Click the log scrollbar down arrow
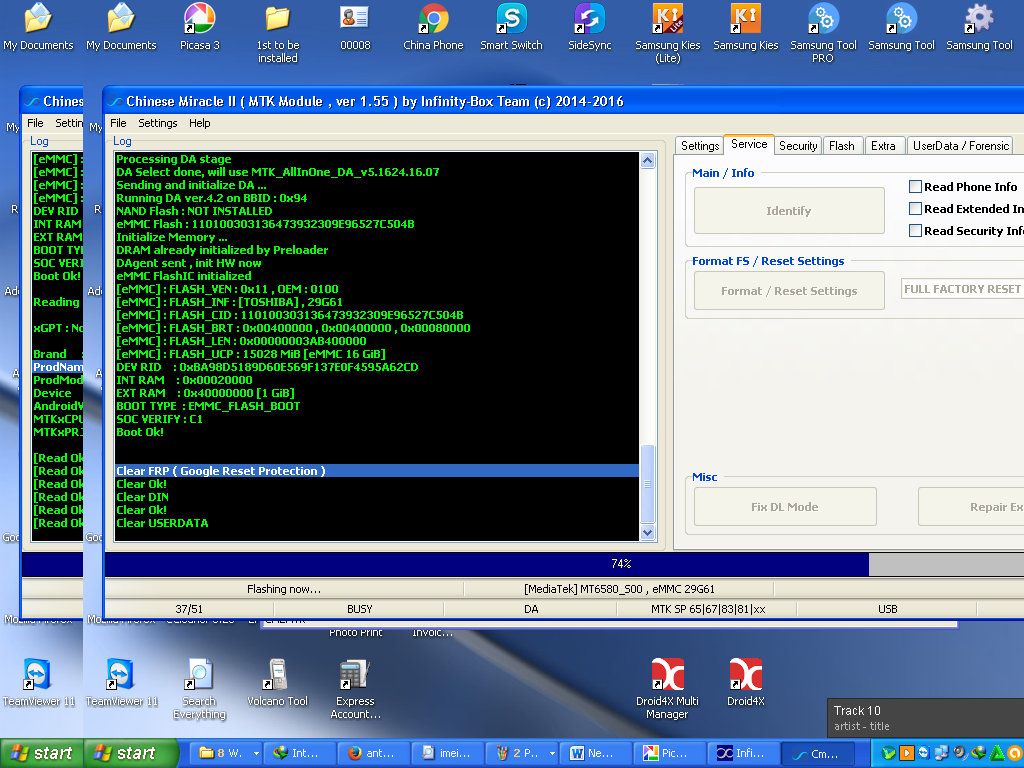The height and width of the screenshot is (768, 1024). tap(647, 533)
